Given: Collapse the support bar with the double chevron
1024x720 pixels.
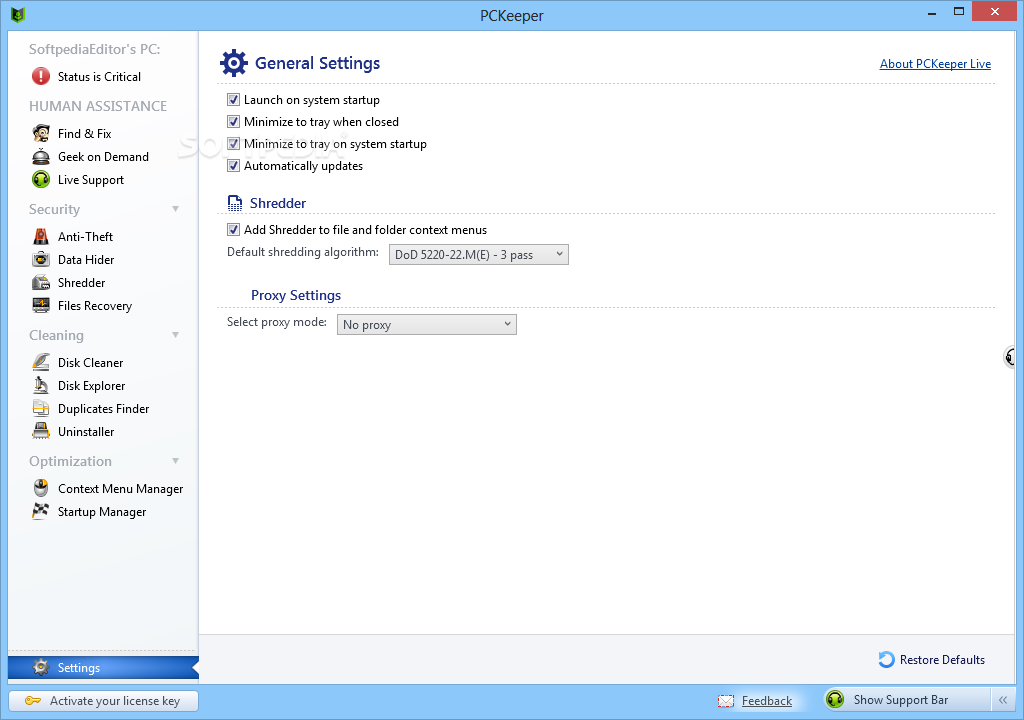Looking at the screenshot, I should (1002, 700).
